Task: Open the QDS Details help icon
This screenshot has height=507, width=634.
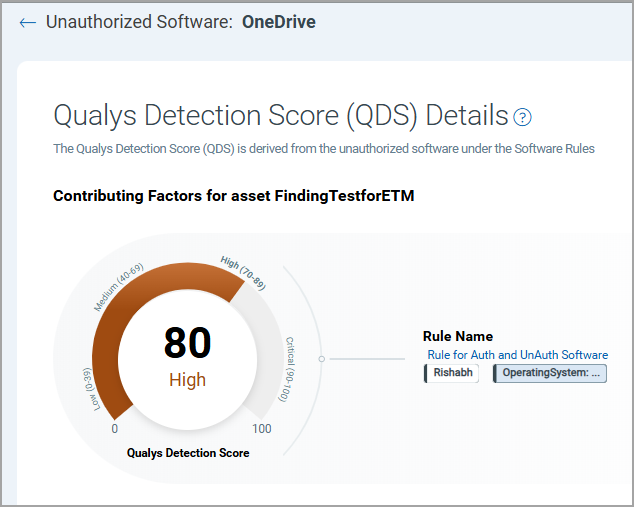Action: pos(522,117)
